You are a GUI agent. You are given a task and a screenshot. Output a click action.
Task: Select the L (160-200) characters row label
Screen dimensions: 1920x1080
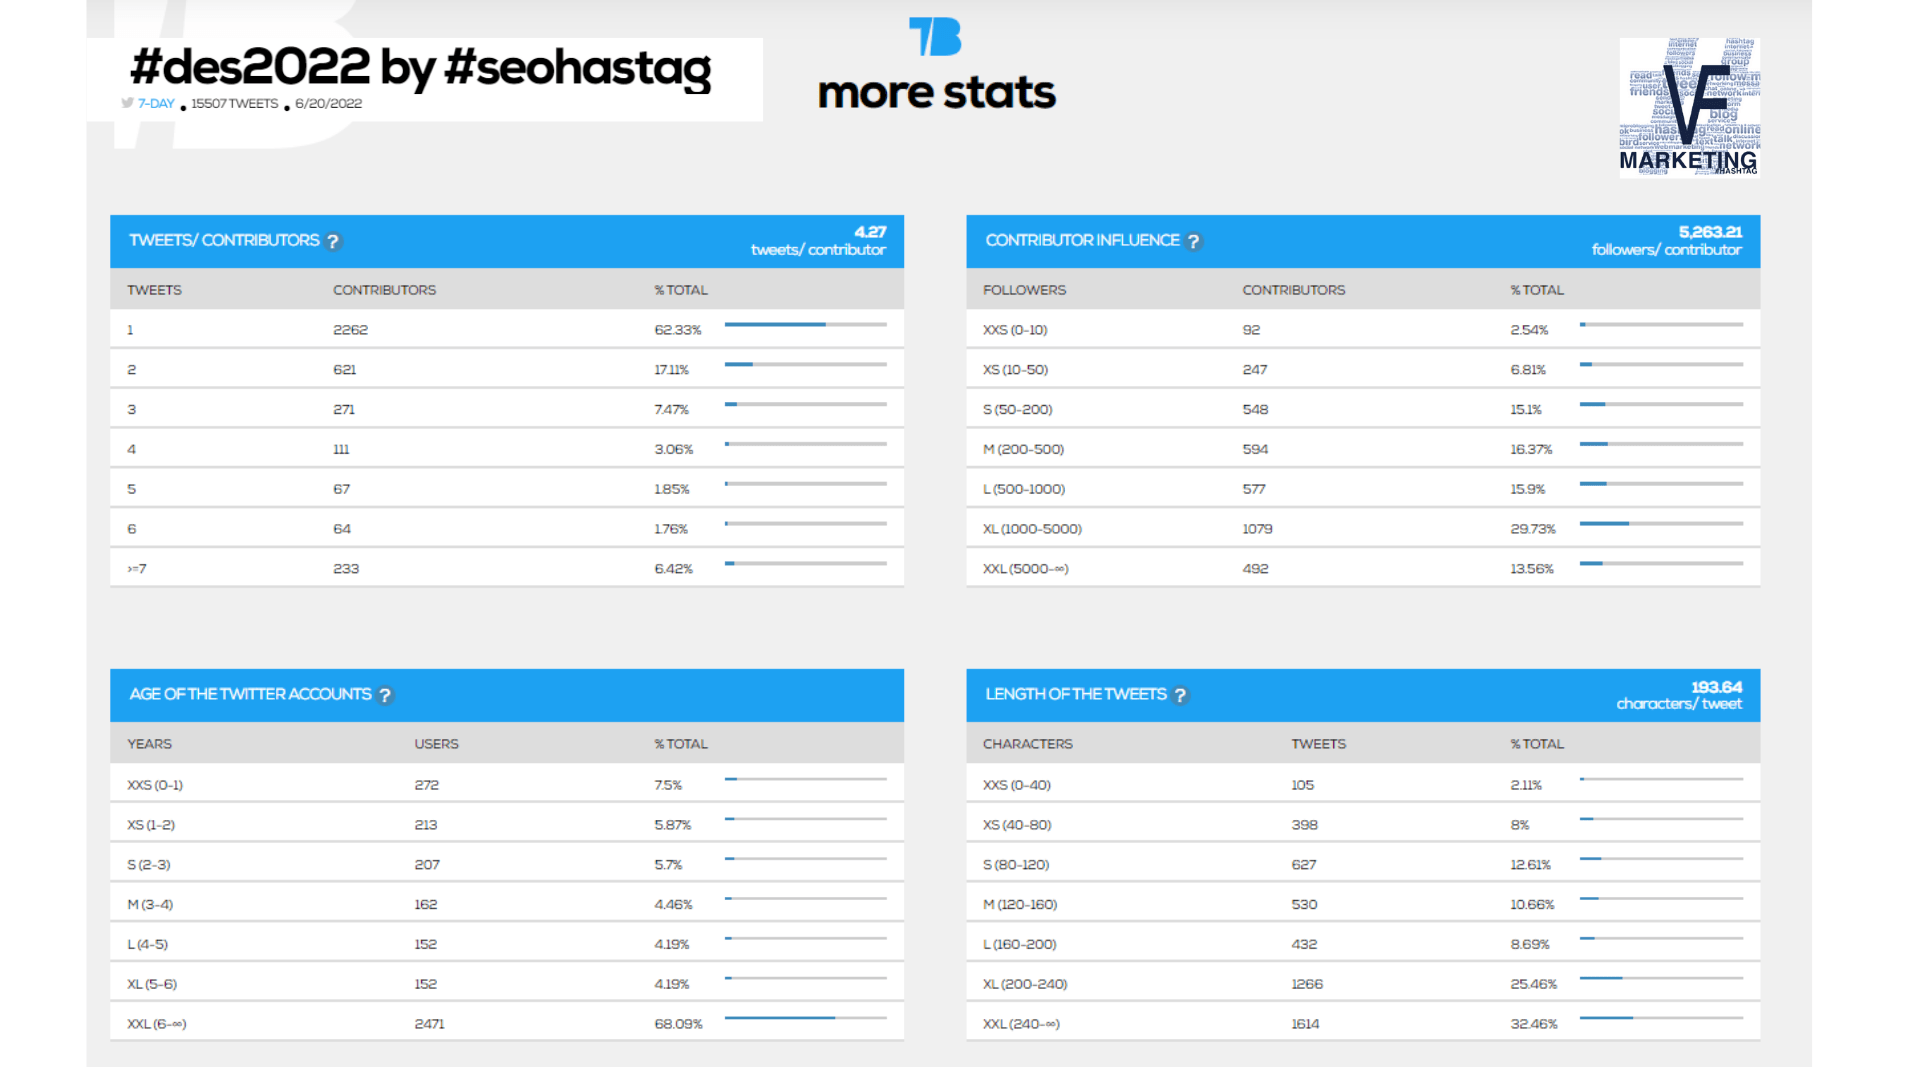[1020, 945]
